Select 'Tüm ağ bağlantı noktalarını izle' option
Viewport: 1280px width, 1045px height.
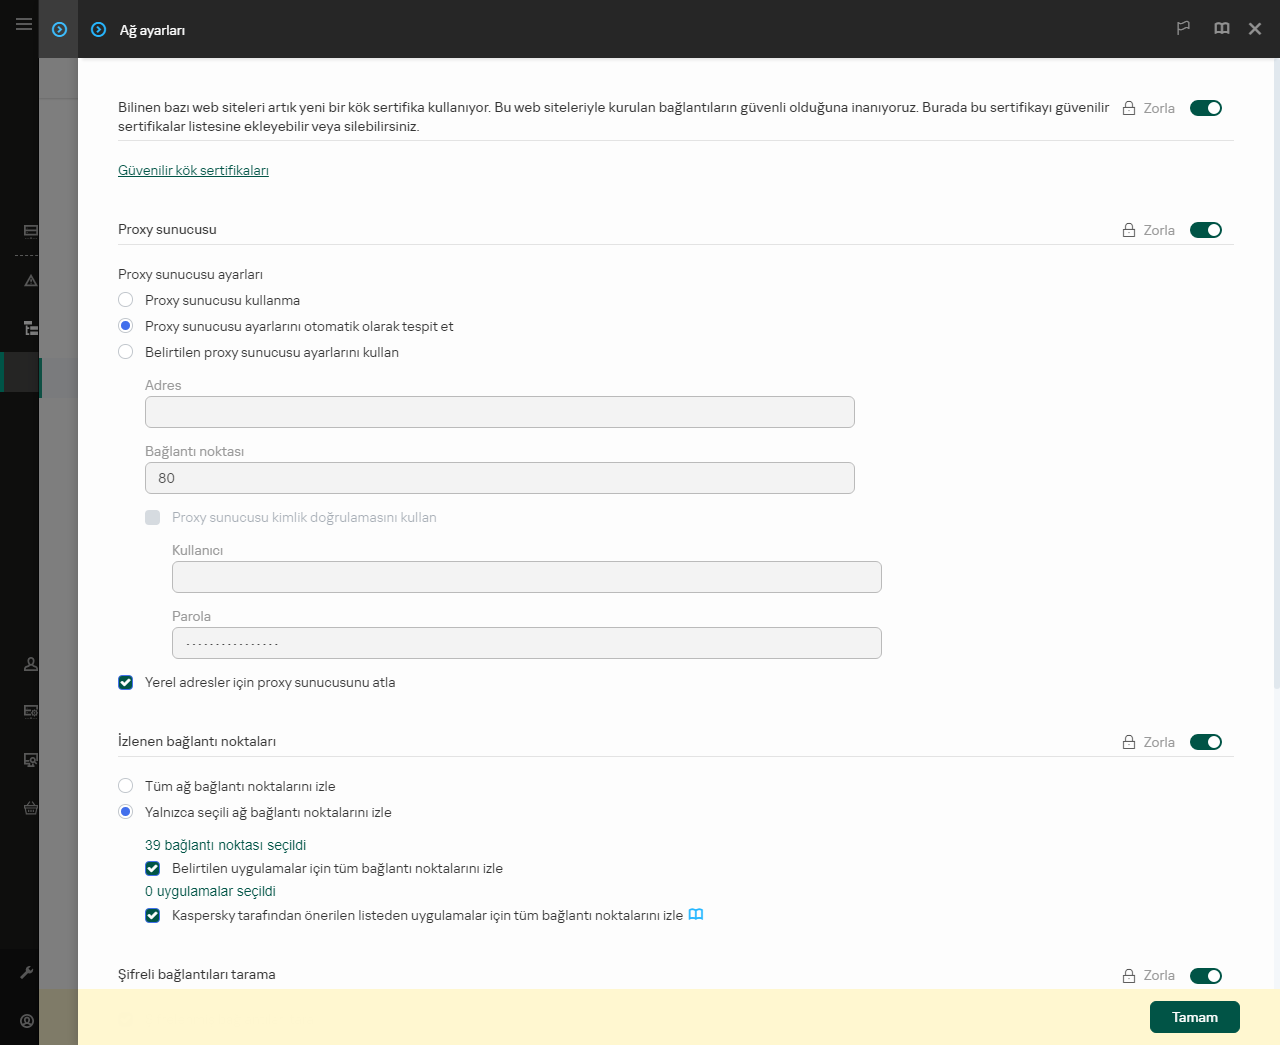point(126,786)
